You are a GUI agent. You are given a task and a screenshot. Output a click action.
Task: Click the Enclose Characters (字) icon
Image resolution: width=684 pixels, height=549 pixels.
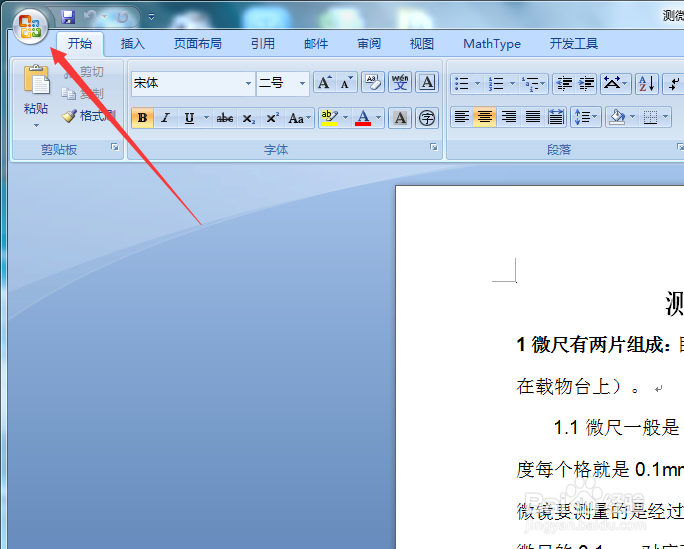[427, 118]
